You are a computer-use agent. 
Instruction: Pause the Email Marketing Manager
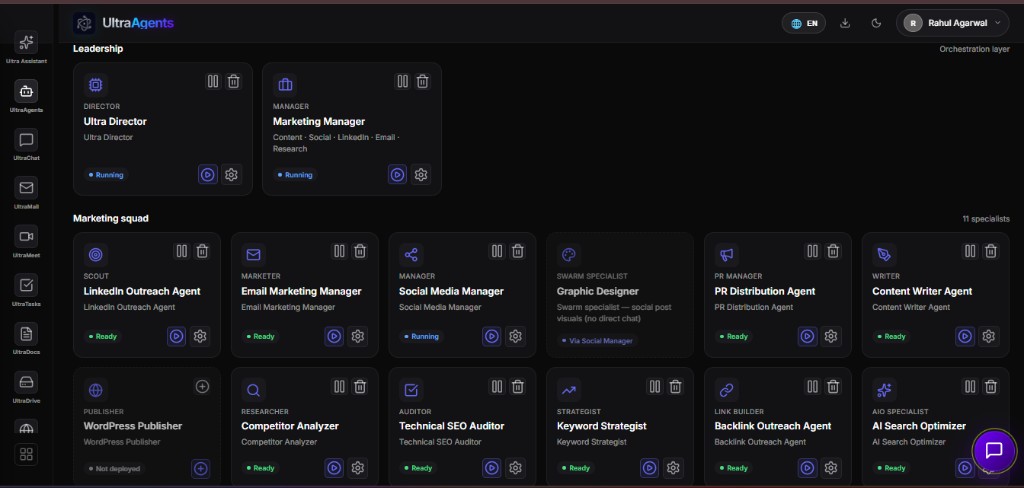click(x=339, y=251)
